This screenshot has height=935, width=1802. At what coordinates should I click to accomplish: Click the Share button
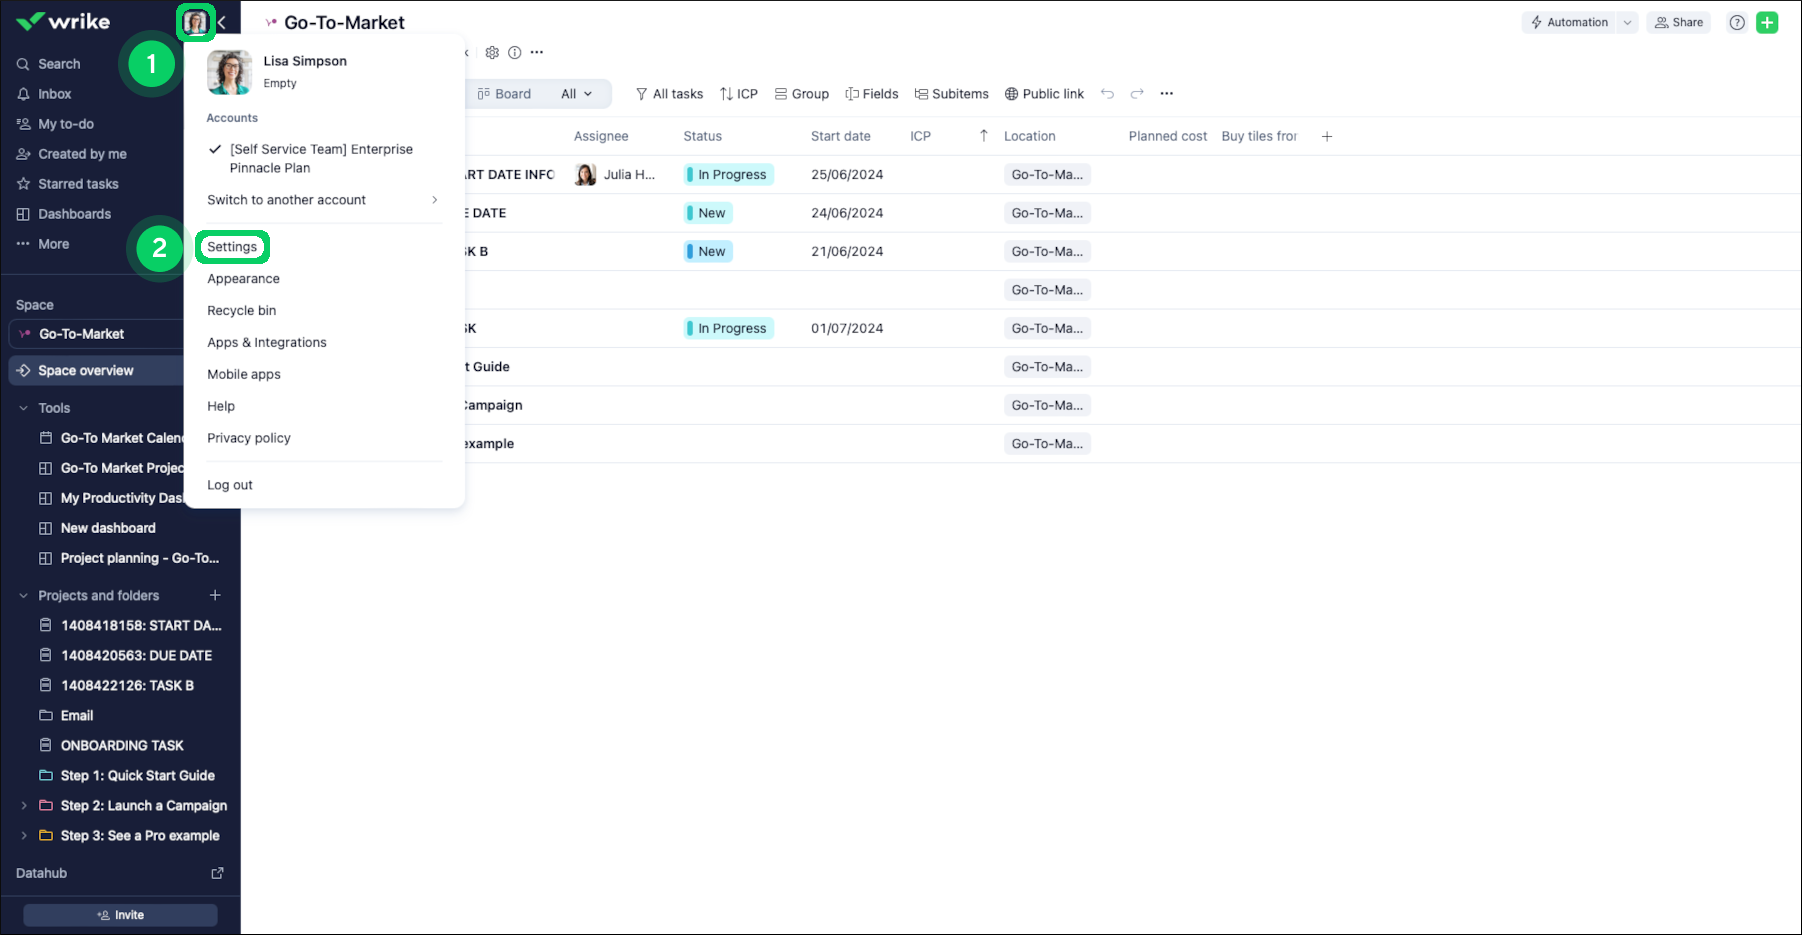(x=1679, y=23)
